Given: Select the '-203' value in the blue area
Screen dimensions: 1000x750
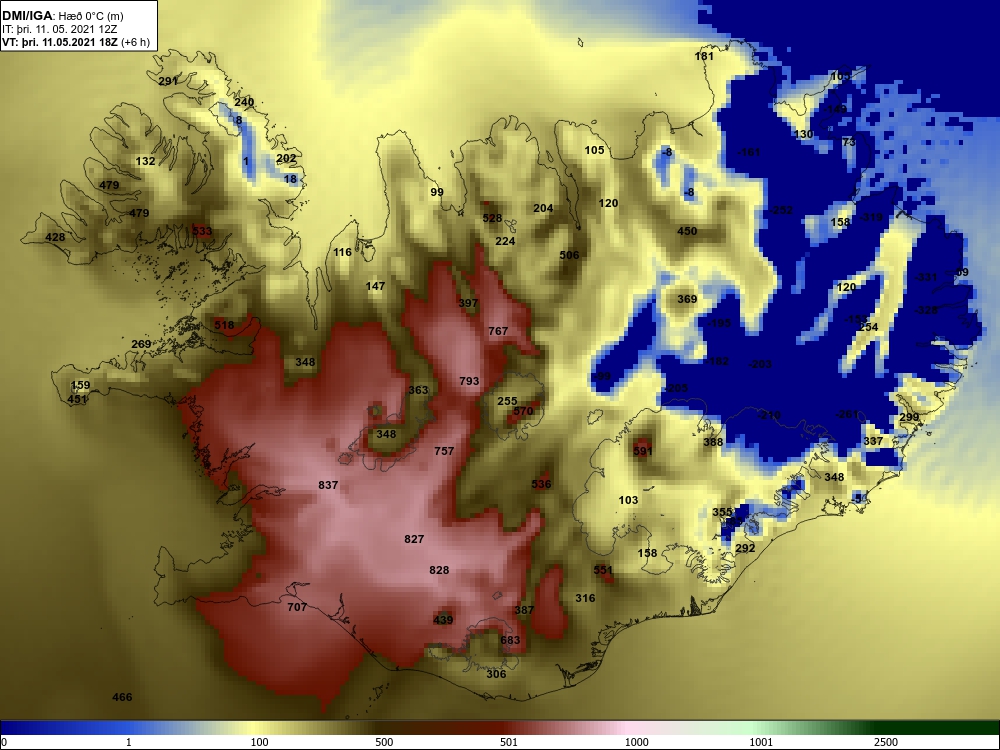Looking at the screenshot, I should click(x=760, y=365).
